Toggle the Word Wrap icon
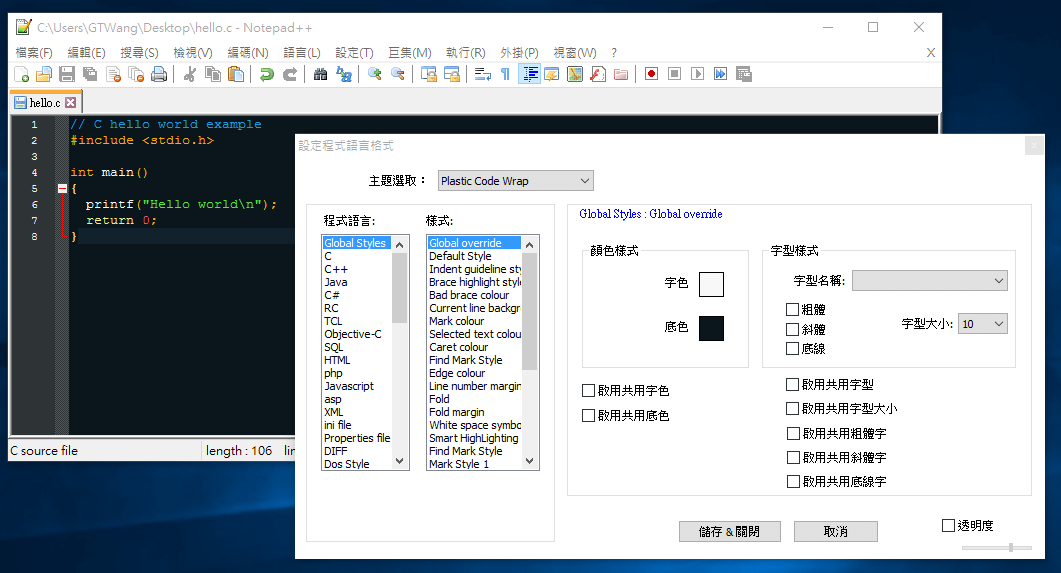 pyautogui.click(x=483, y=74)
